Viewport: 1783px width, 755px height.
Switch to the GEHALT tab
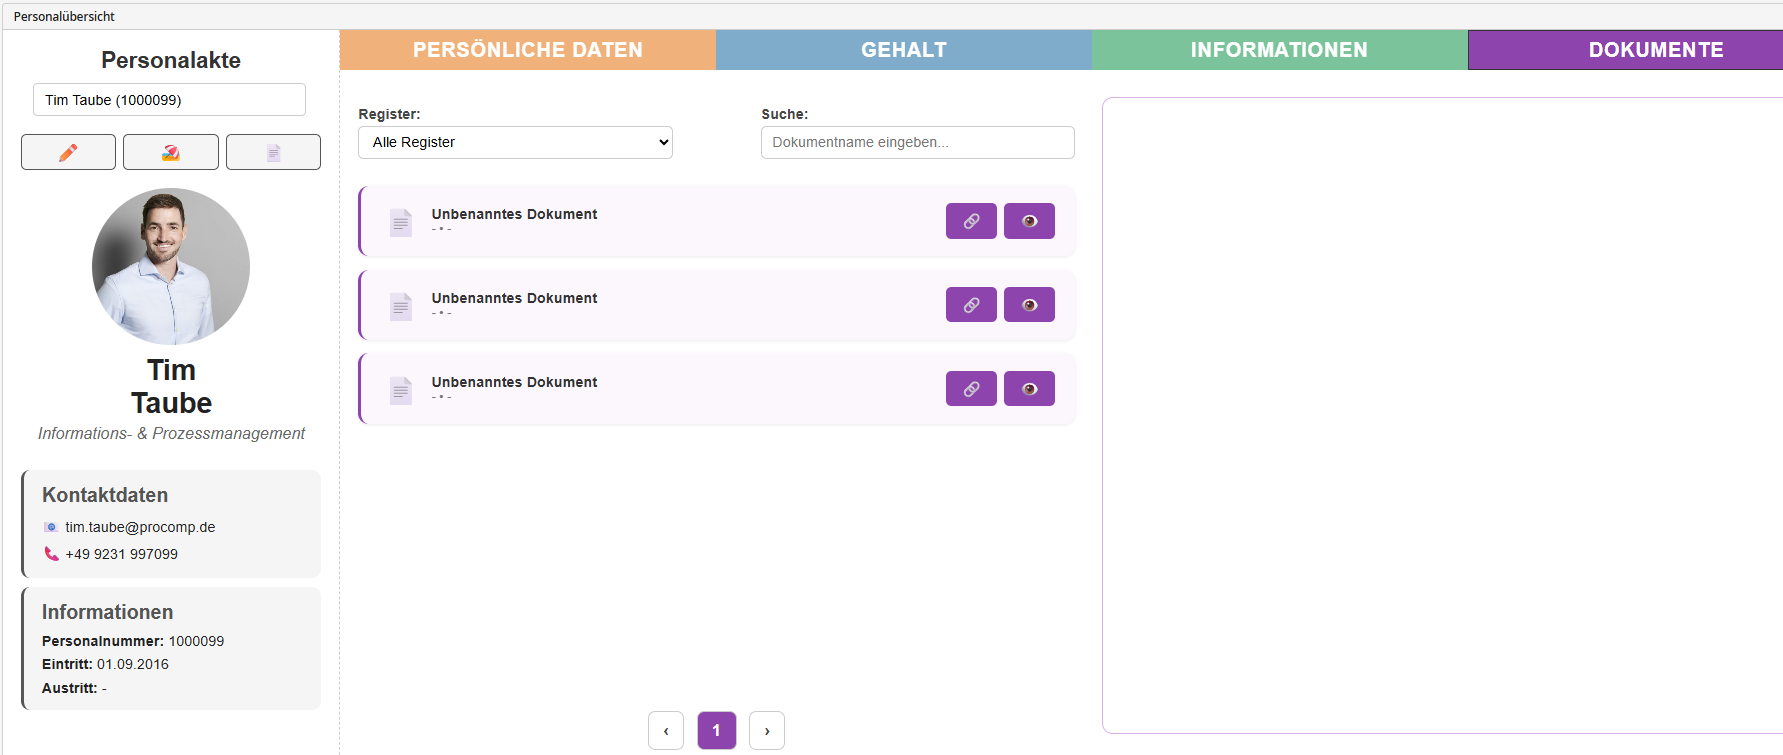(x=903, y=50)
